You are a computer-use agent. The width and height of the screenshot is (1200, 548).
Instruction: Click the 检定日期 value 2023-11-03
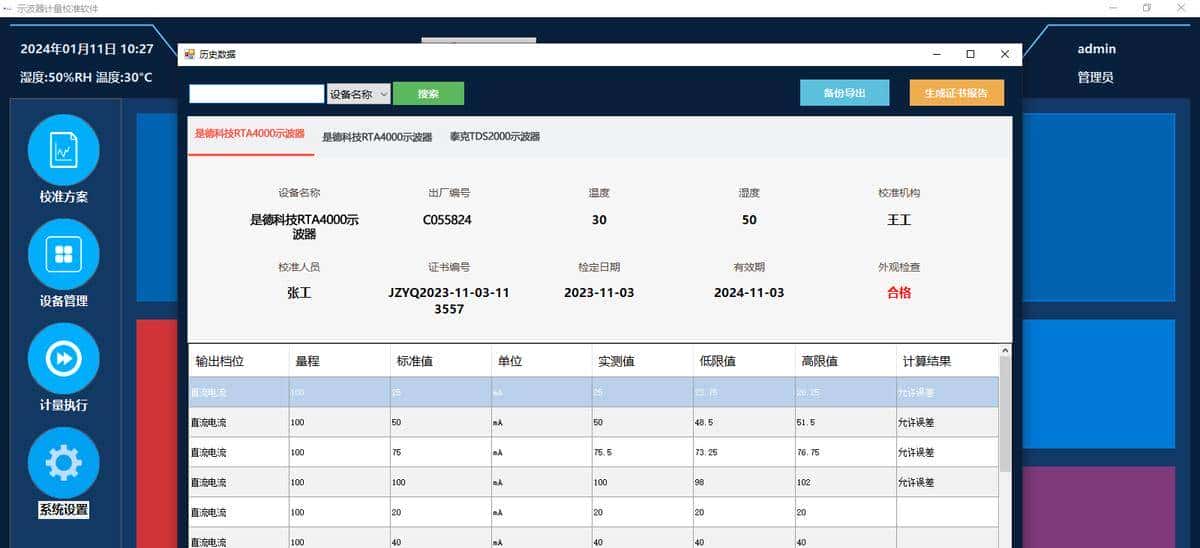click(x=599, y=293)
